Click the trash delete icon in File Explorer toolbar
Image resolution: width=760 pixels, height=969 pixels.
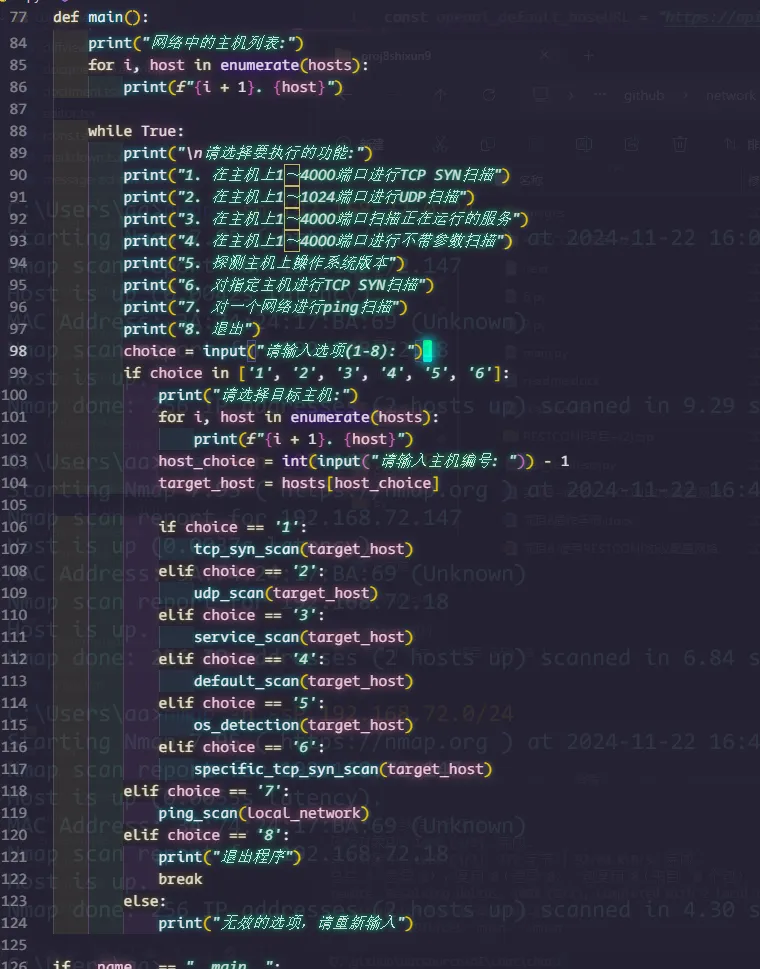pyautogui.click(x=680, y=145)
